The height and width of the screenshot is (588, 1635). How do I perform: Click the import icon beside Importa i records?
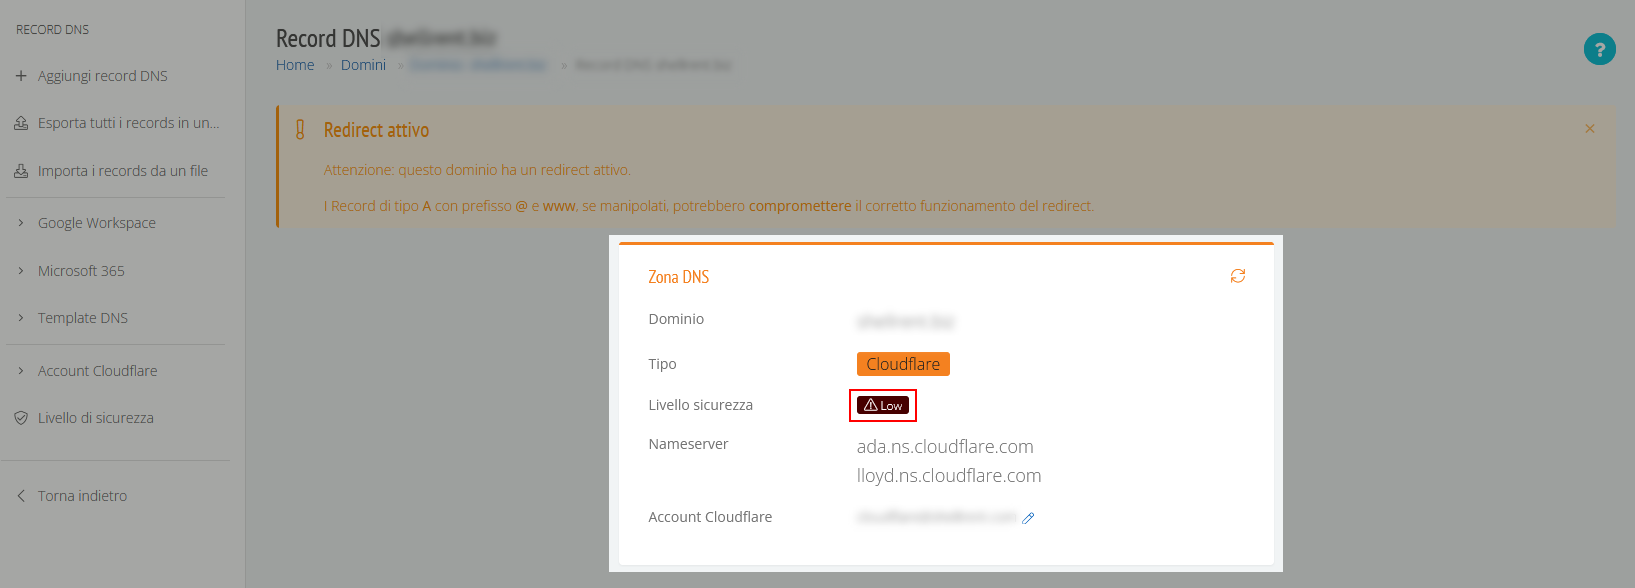pyautogui.click(x=21, y=171)
